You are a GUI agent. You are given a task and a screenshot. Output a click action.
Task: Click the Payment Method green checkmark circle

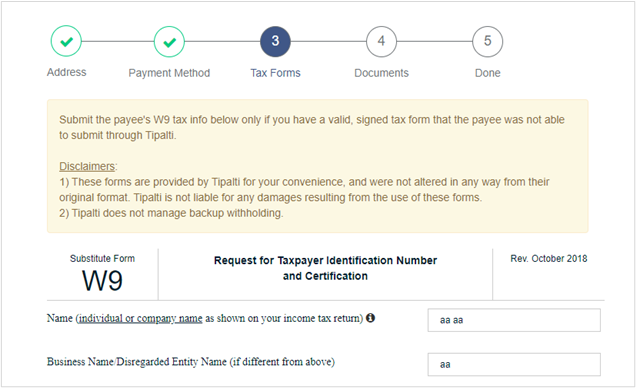(169, 41)
